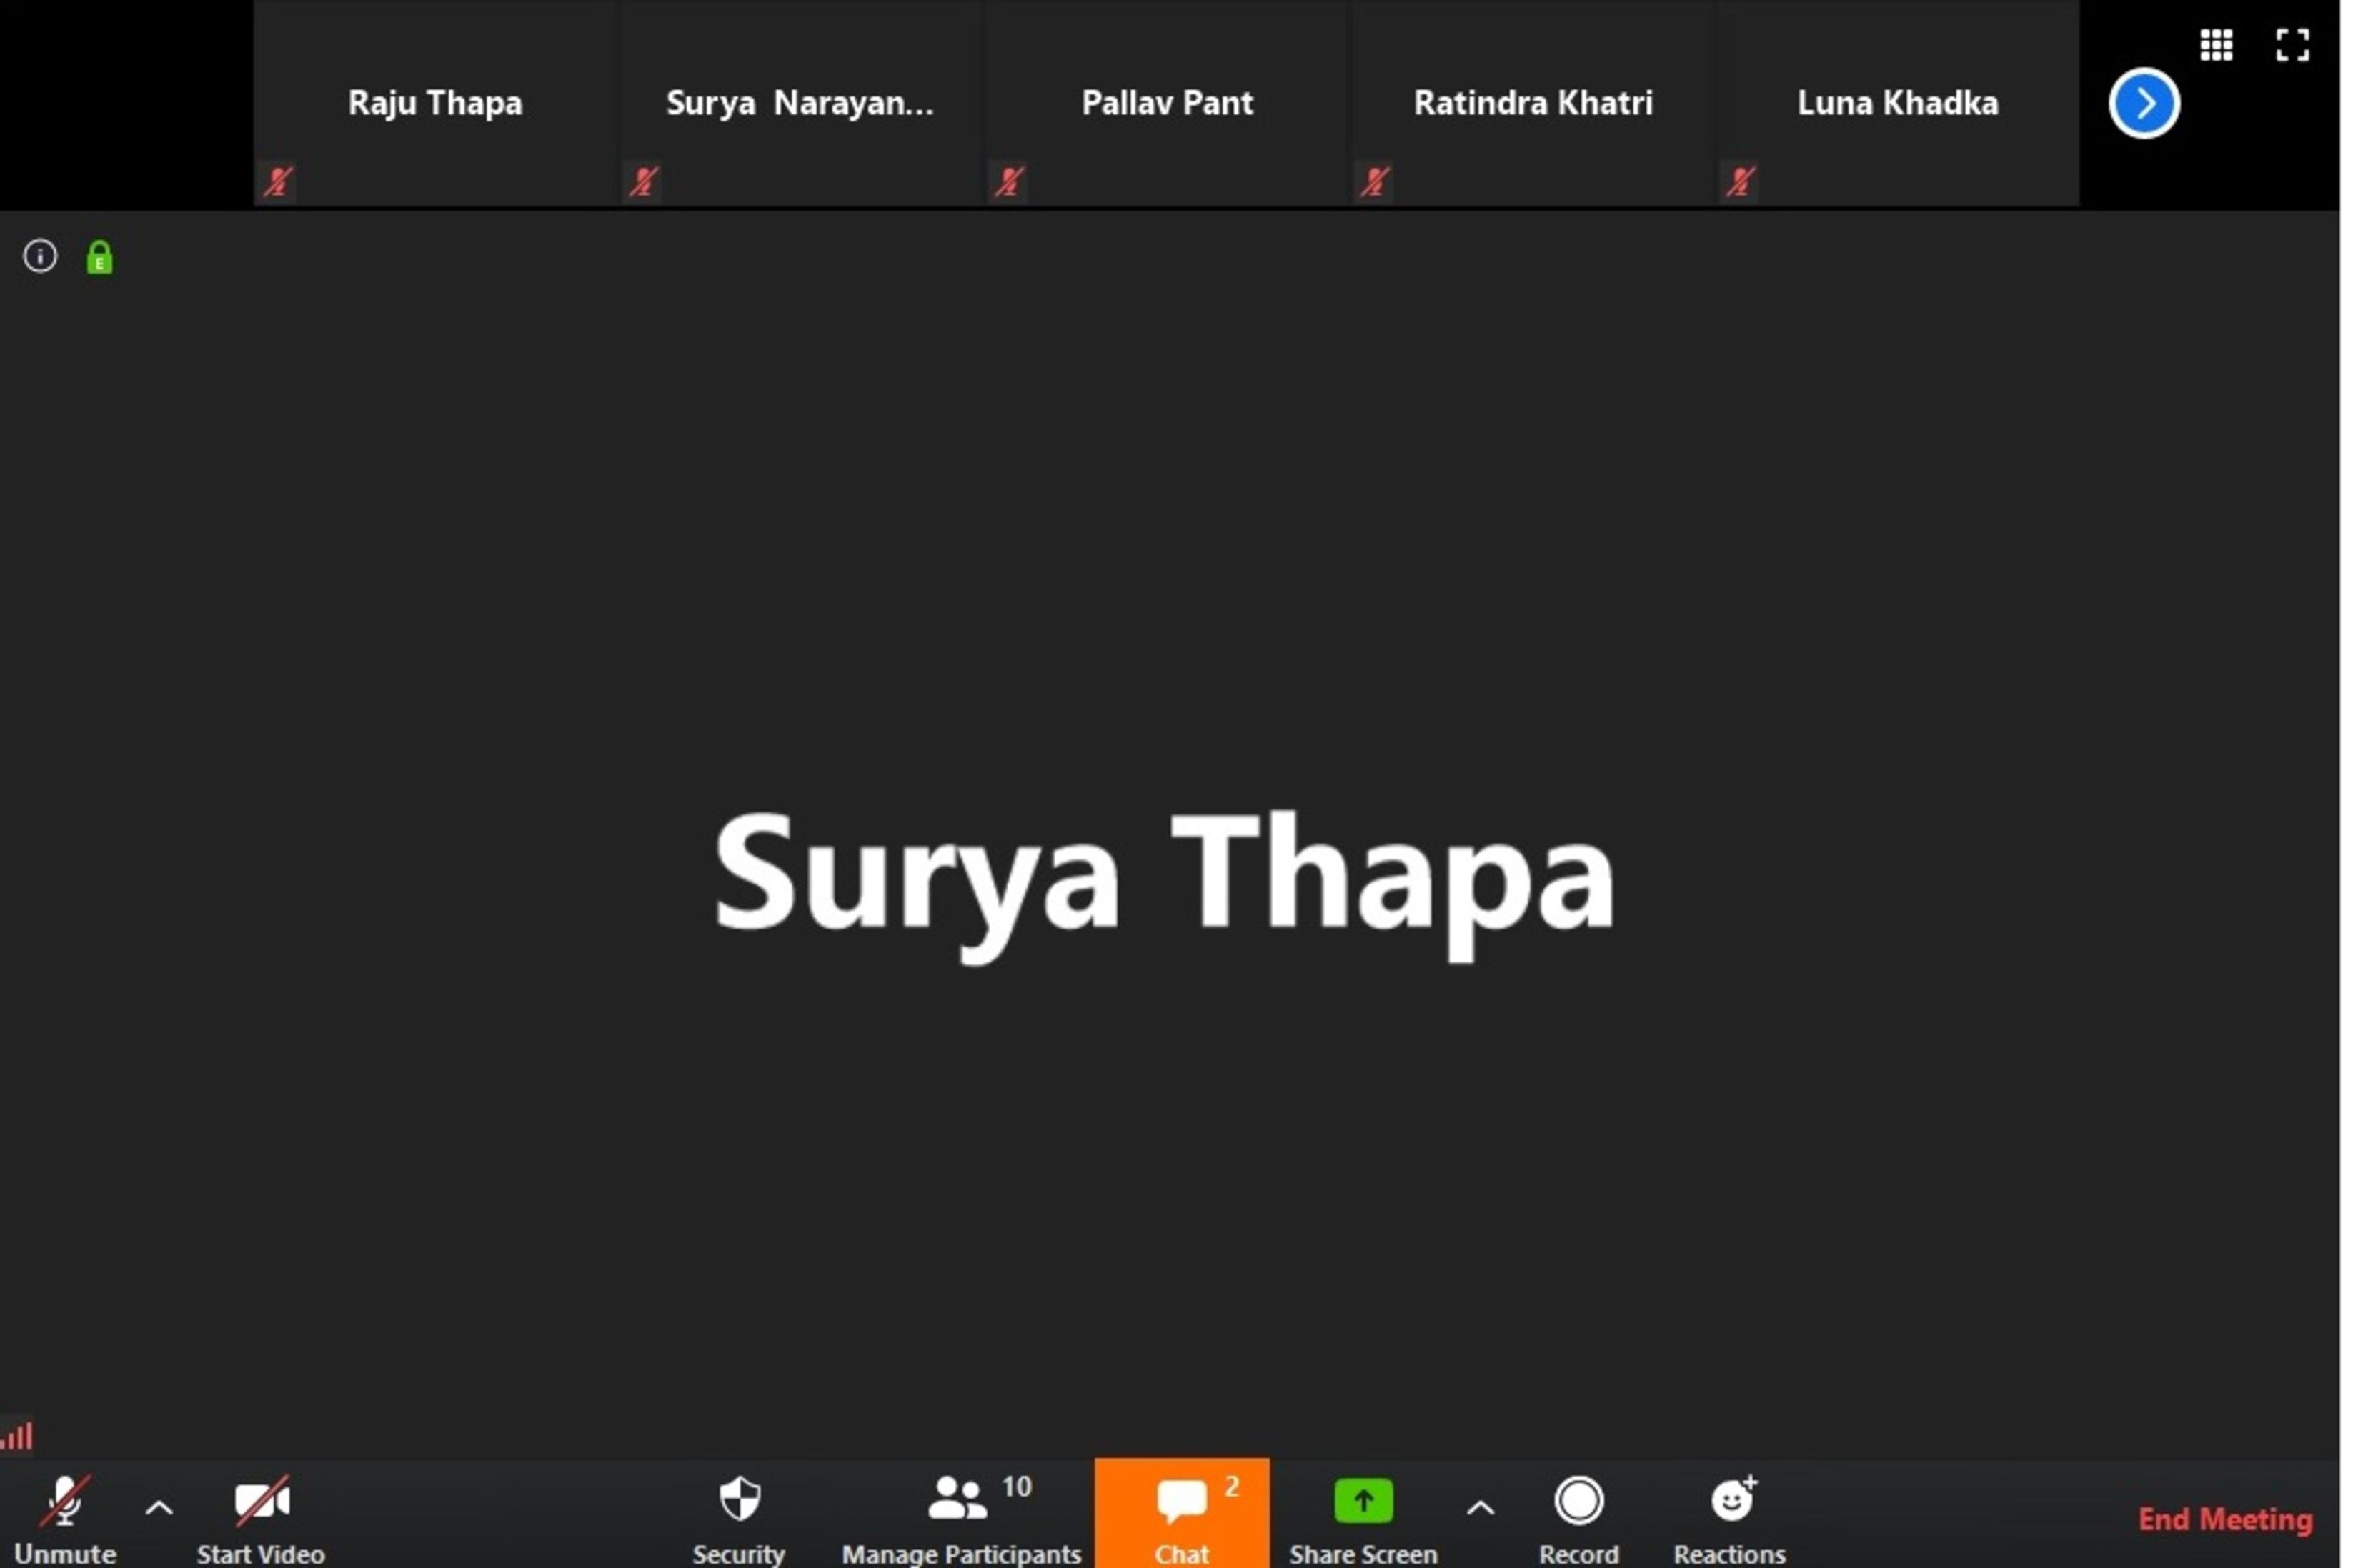Select Raju Thapa participant tile

pos(435,103)
